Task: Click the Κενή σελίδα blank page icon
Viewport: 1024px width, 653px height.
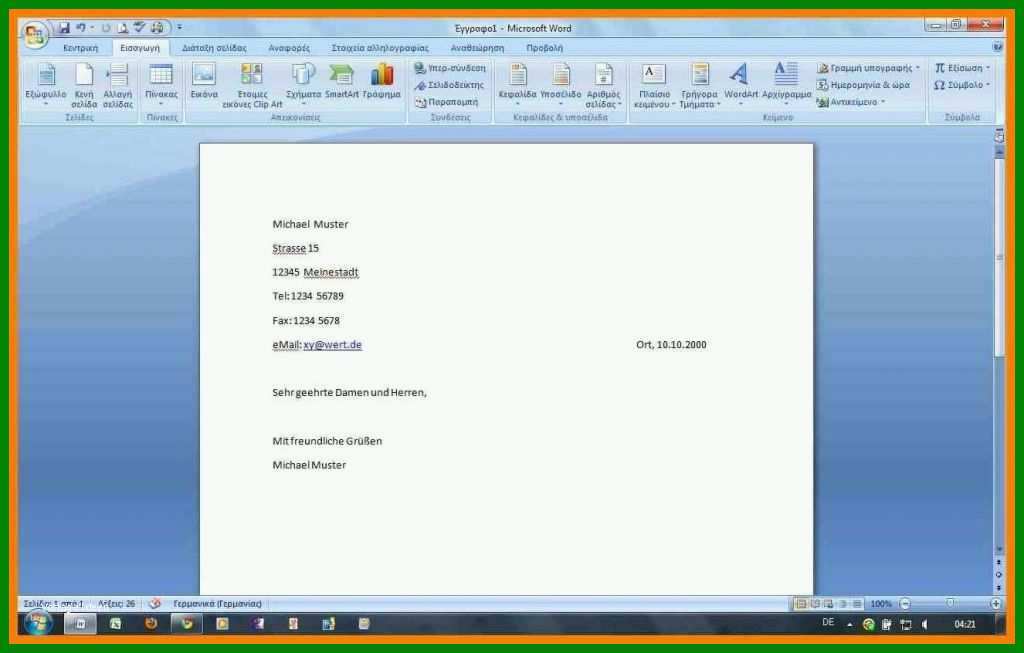Action: [x=84, y=85]
